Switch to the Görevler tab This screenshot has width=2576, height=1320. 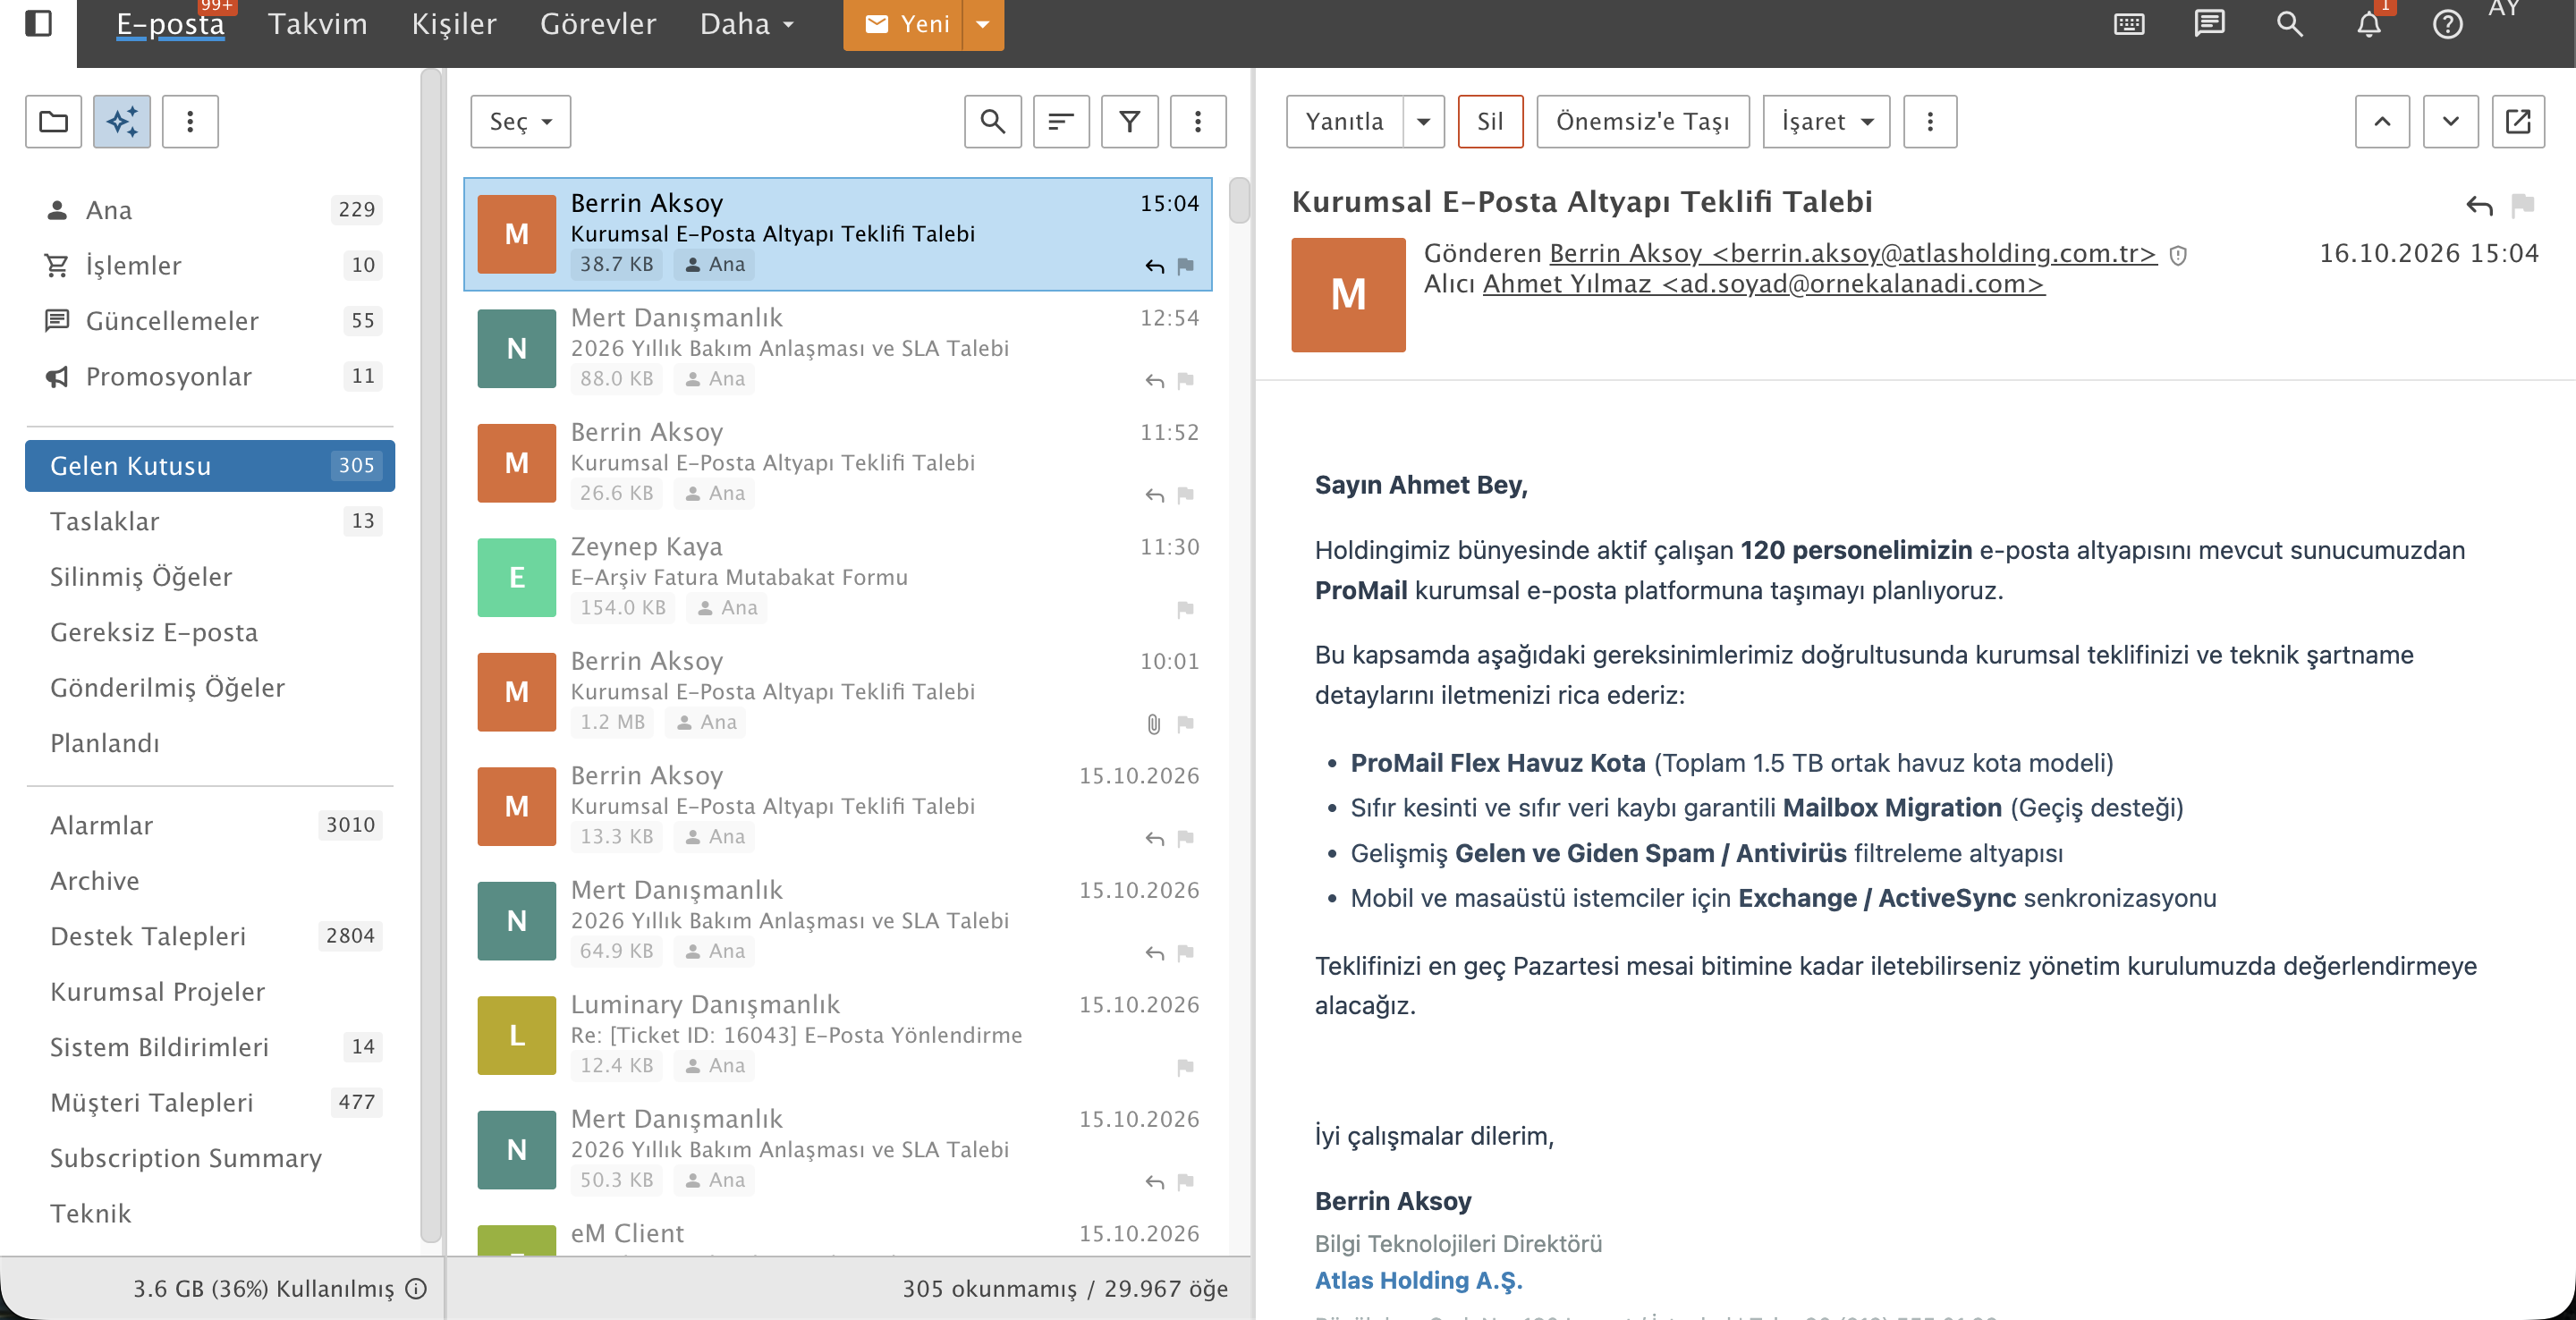(598, 24)
